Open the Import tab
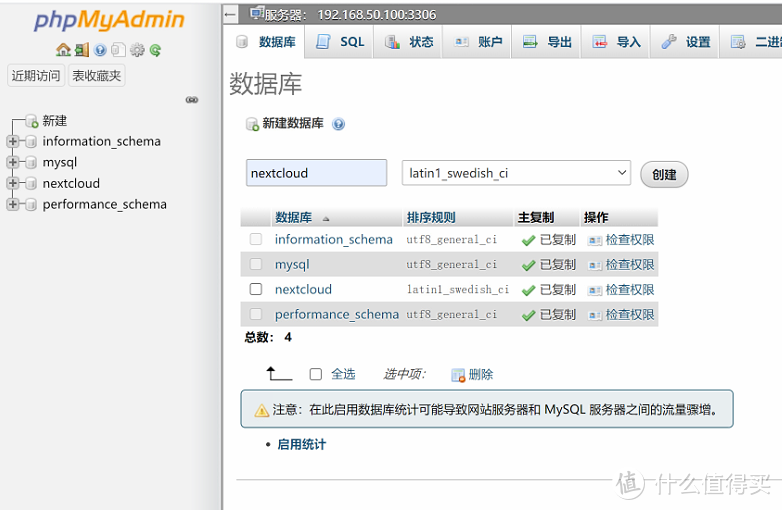 (615, 42)
